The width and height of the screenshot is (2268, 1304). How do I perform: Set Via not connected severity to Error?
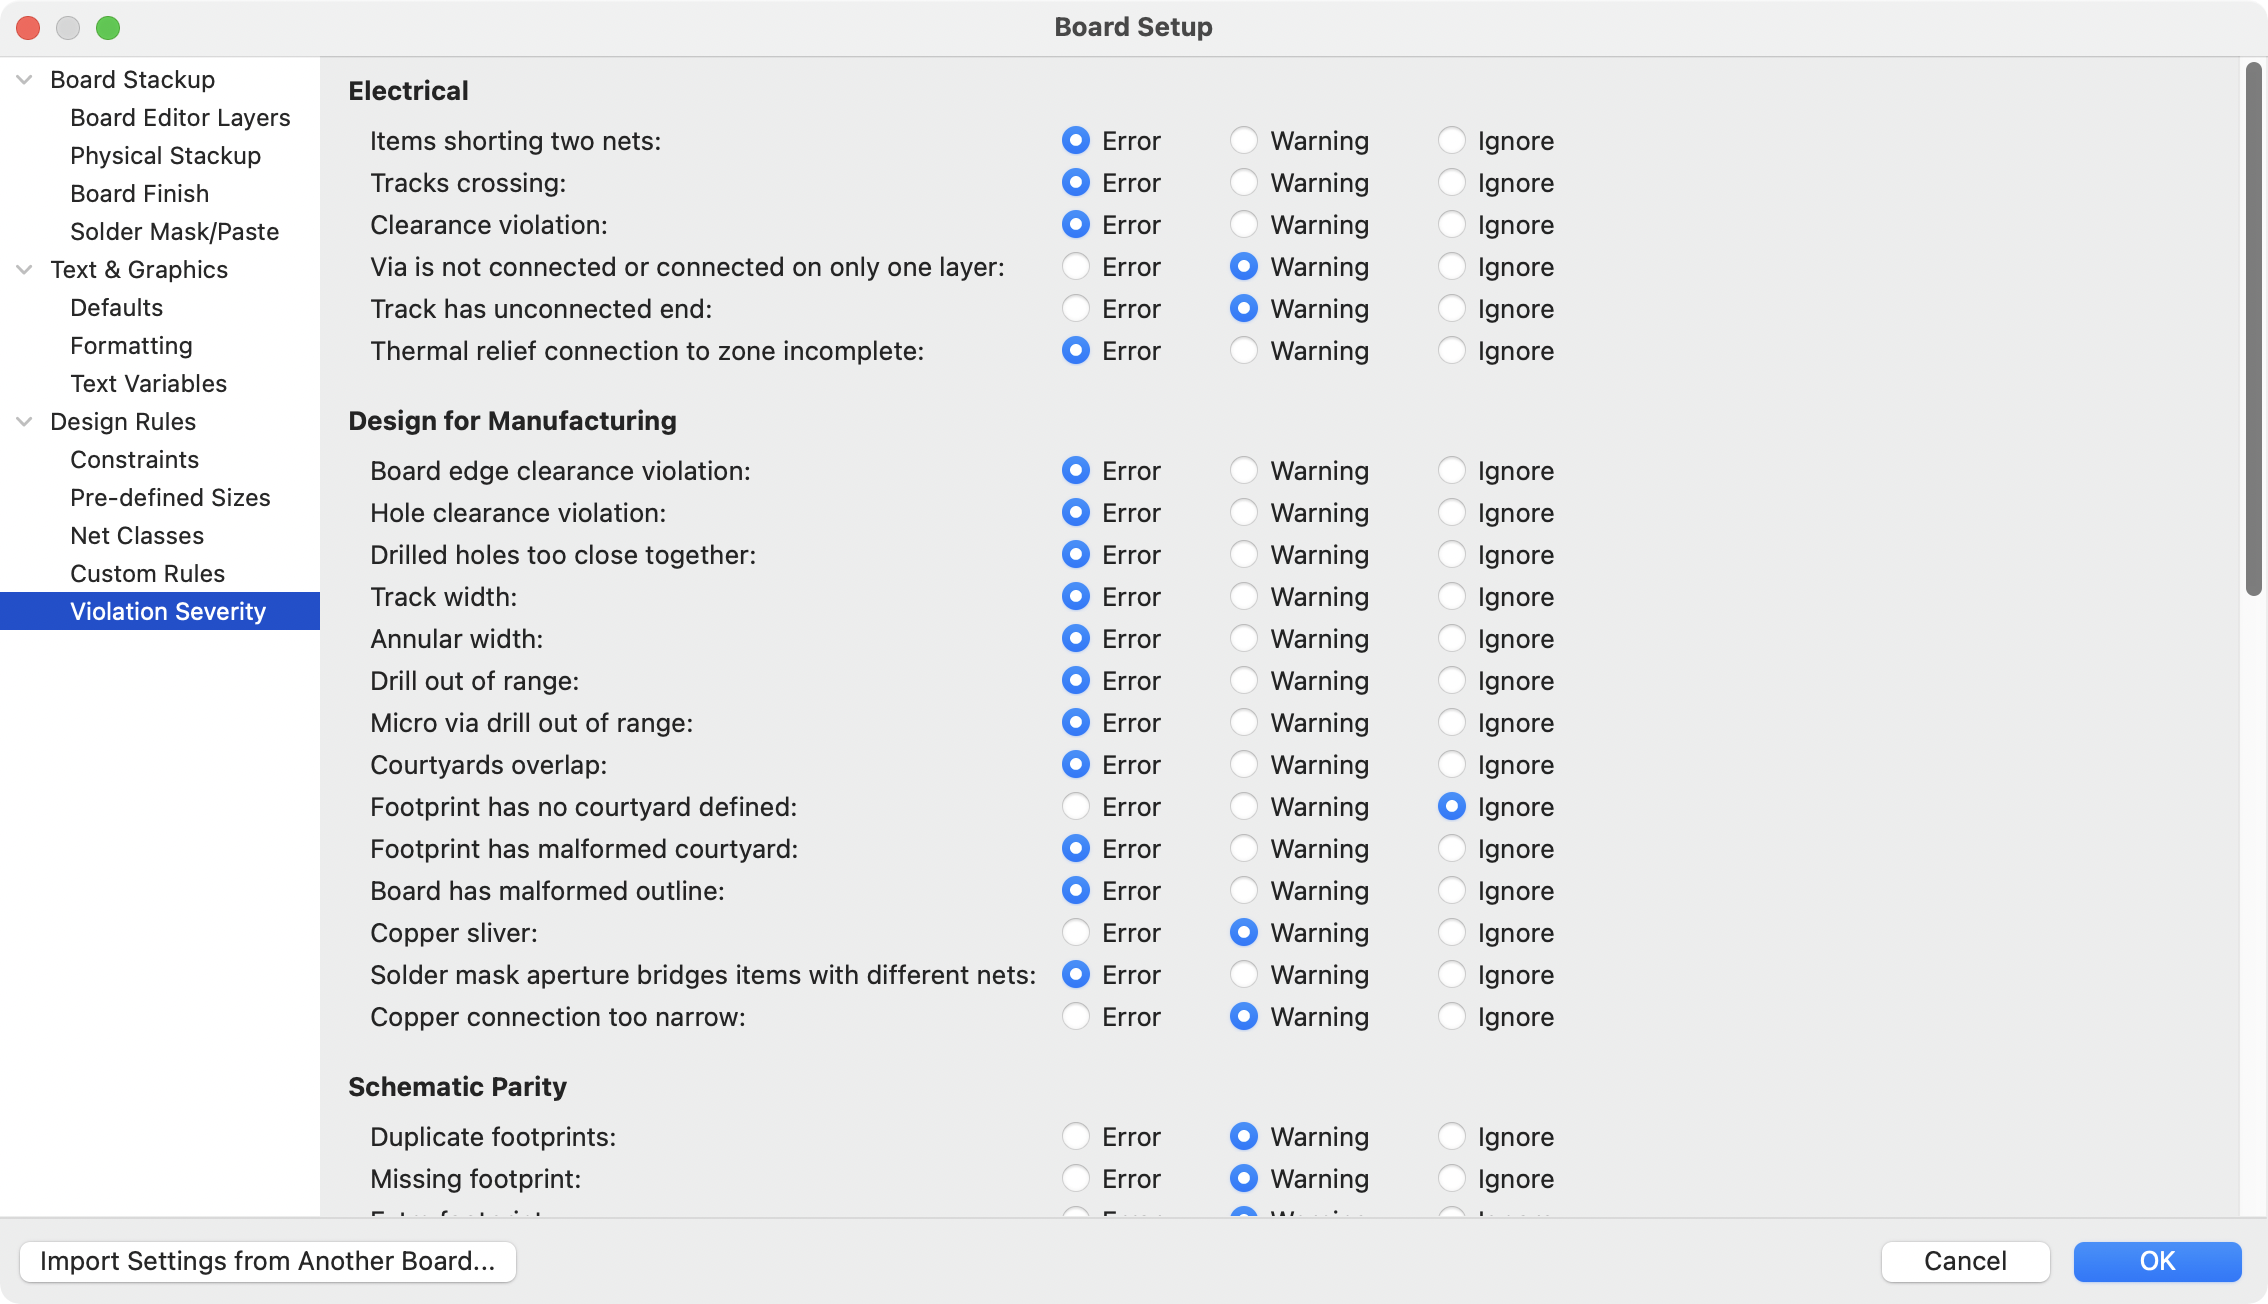[1075, 267]
